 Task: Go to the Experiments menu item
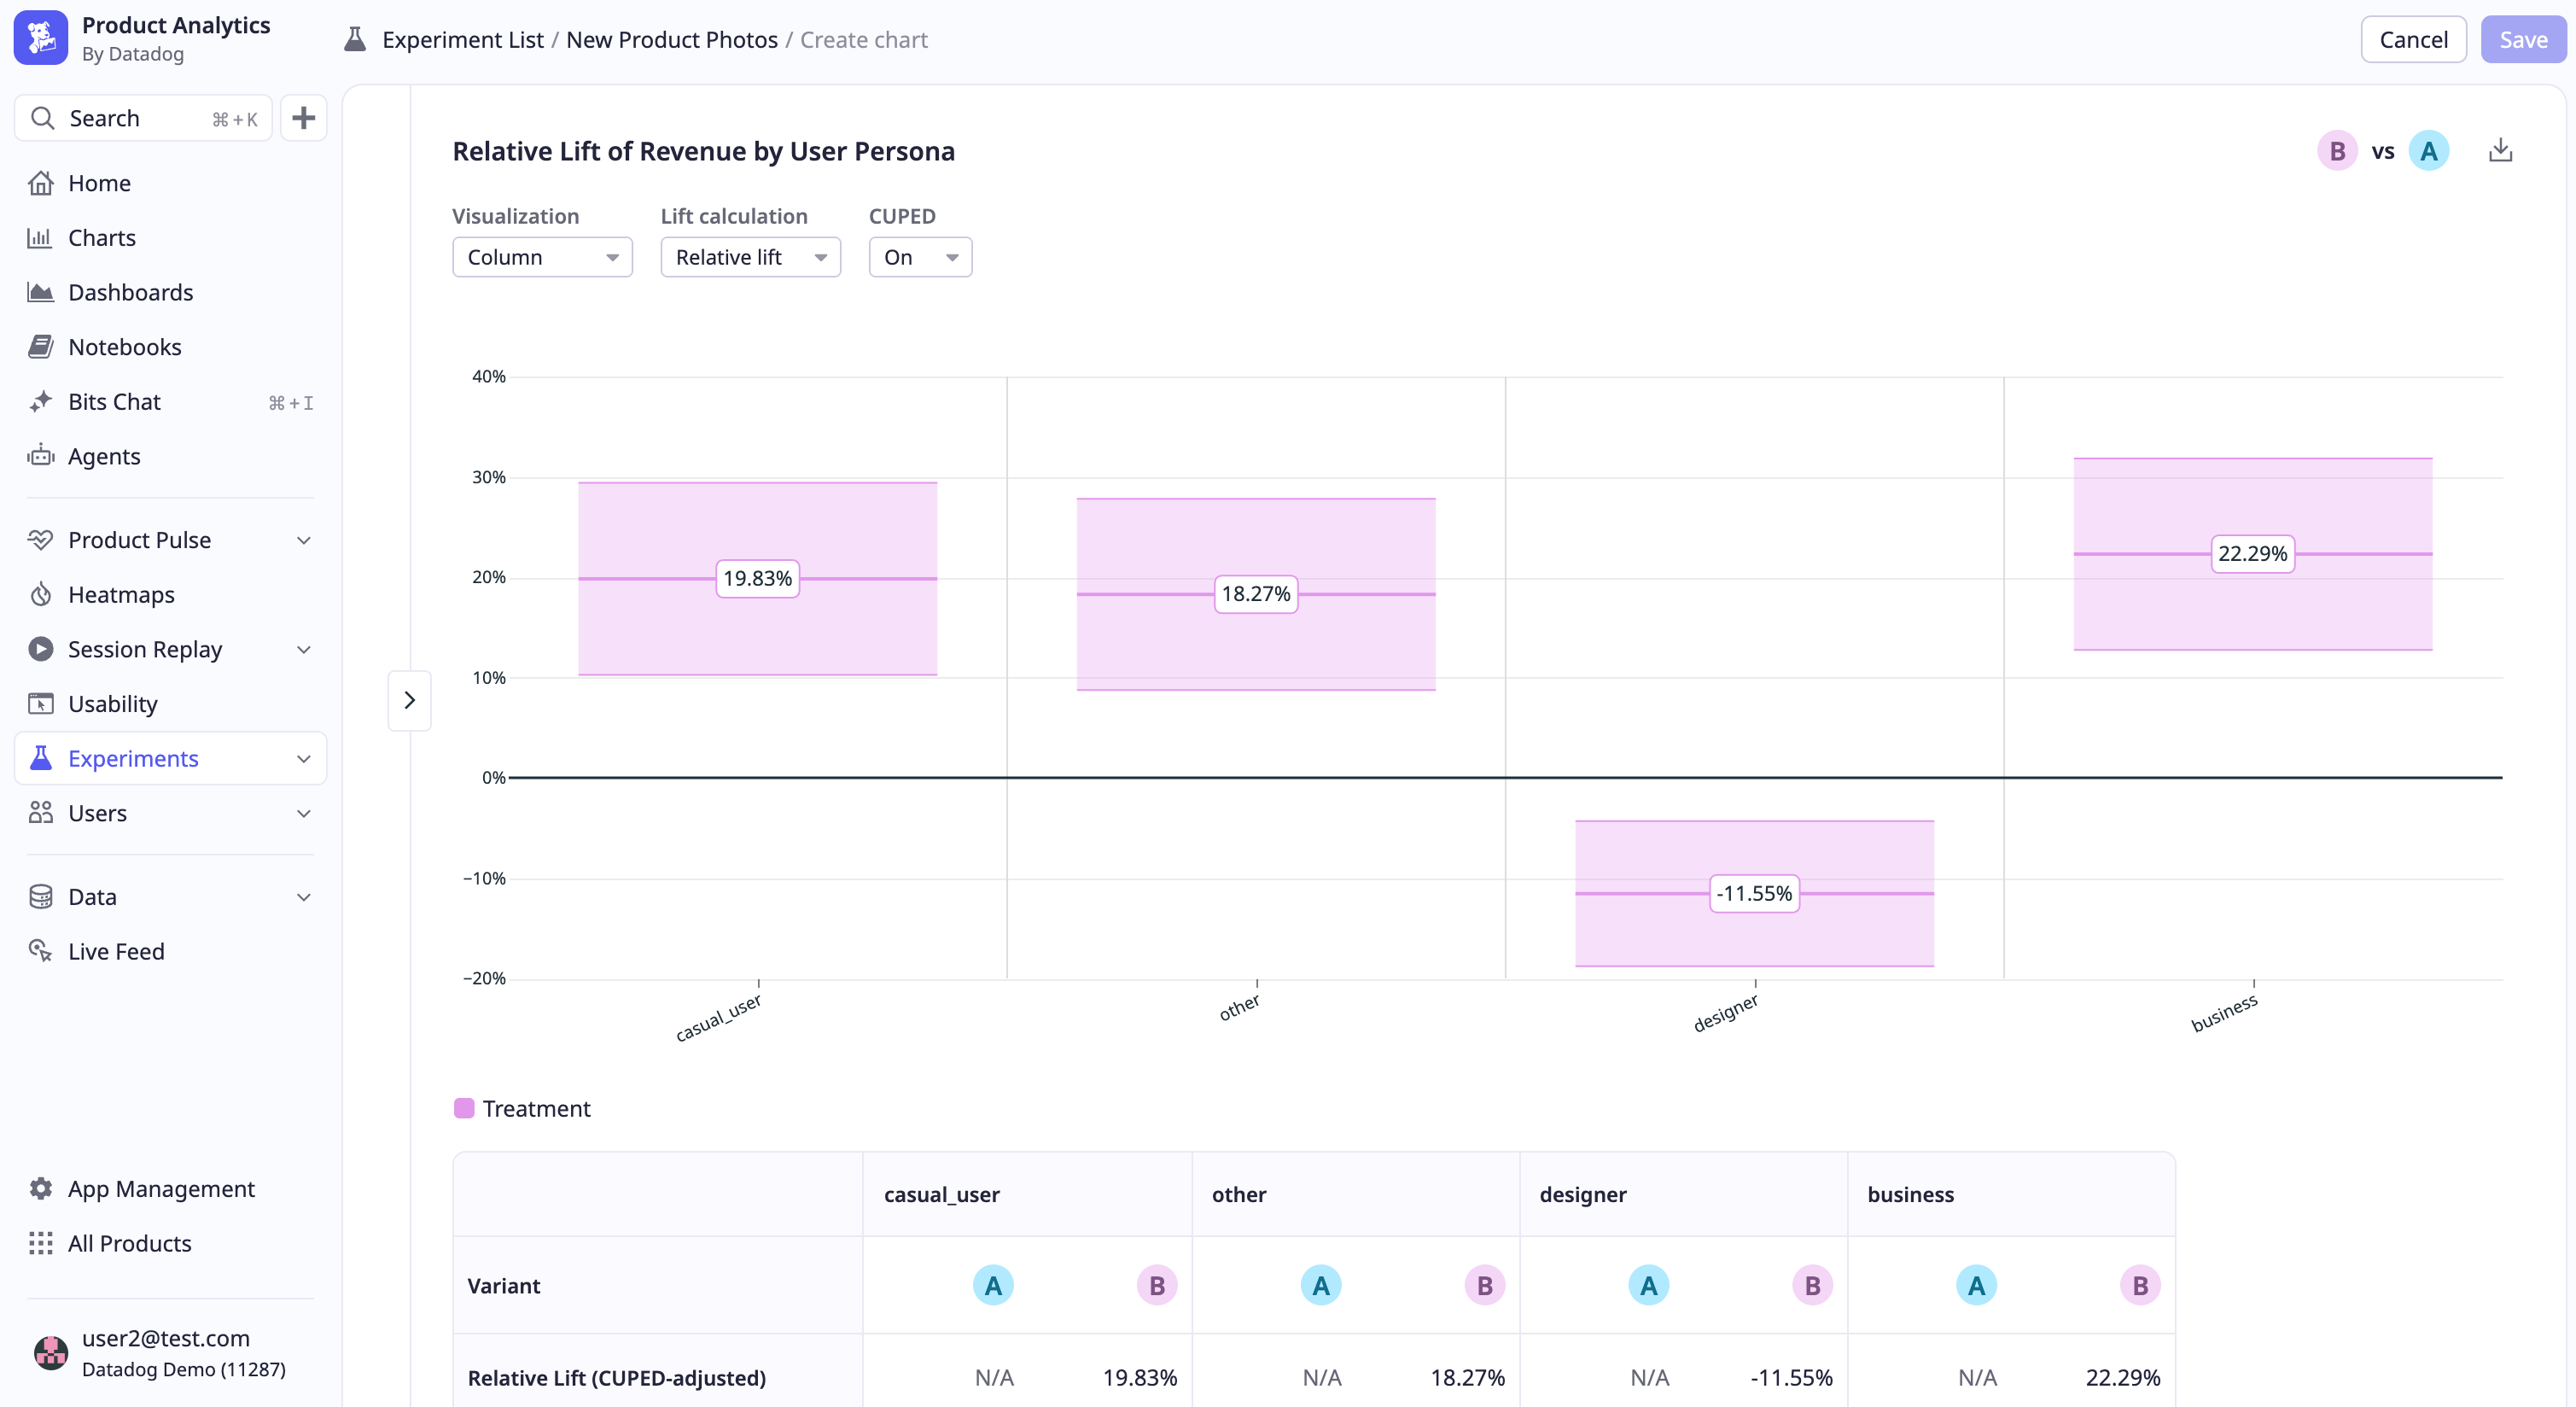[171, 758]
